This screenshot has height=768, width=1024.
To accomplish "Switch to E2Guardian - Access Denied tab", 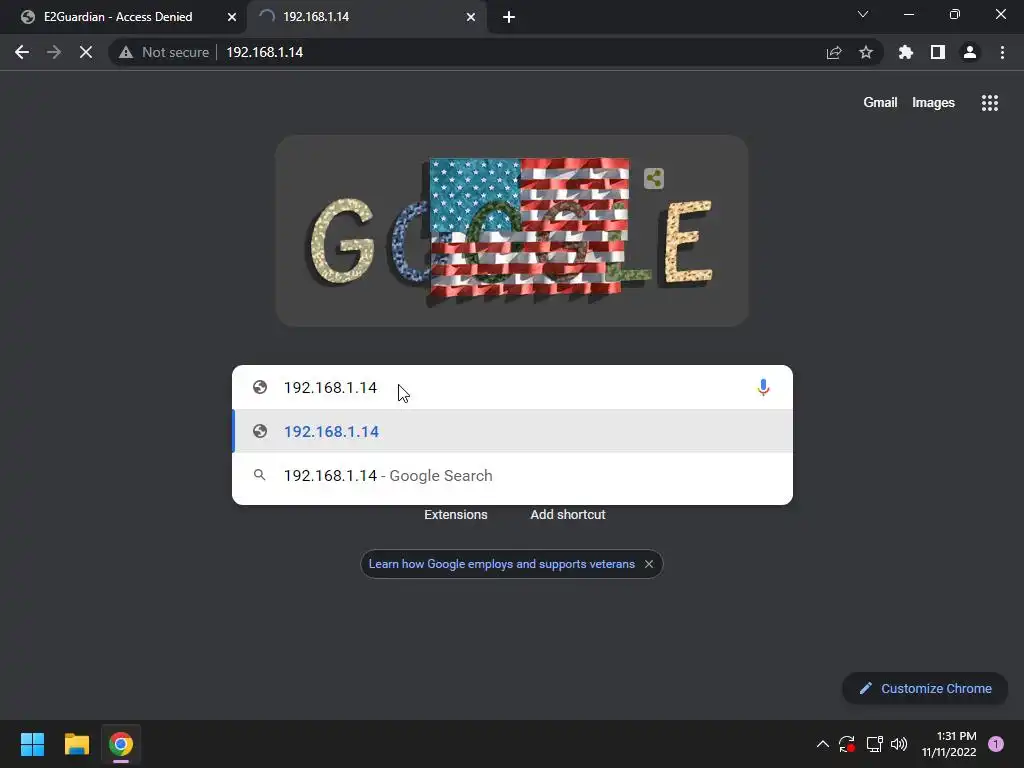I will pyautogui.click(x=118, y=17).
